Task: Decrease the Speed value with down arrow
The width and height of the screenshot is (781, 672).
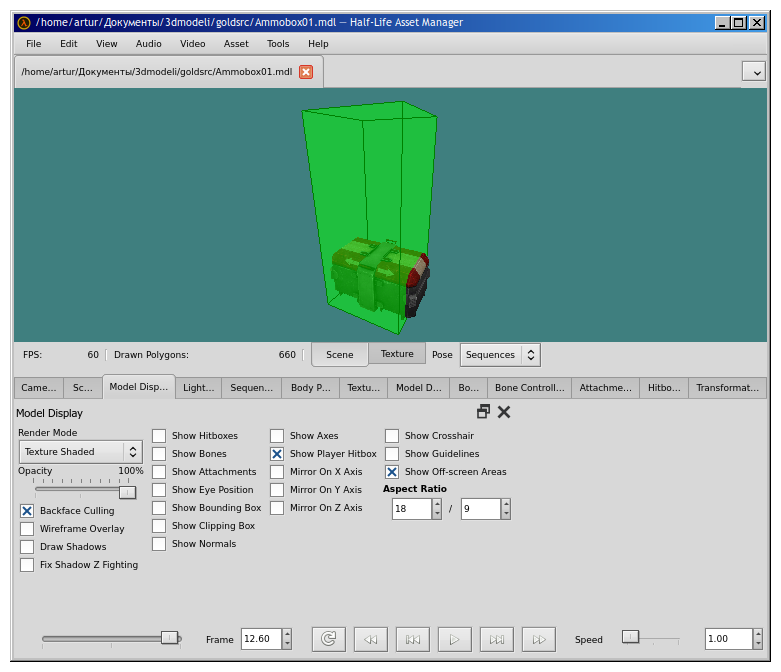Action: [x=758, y=644]
